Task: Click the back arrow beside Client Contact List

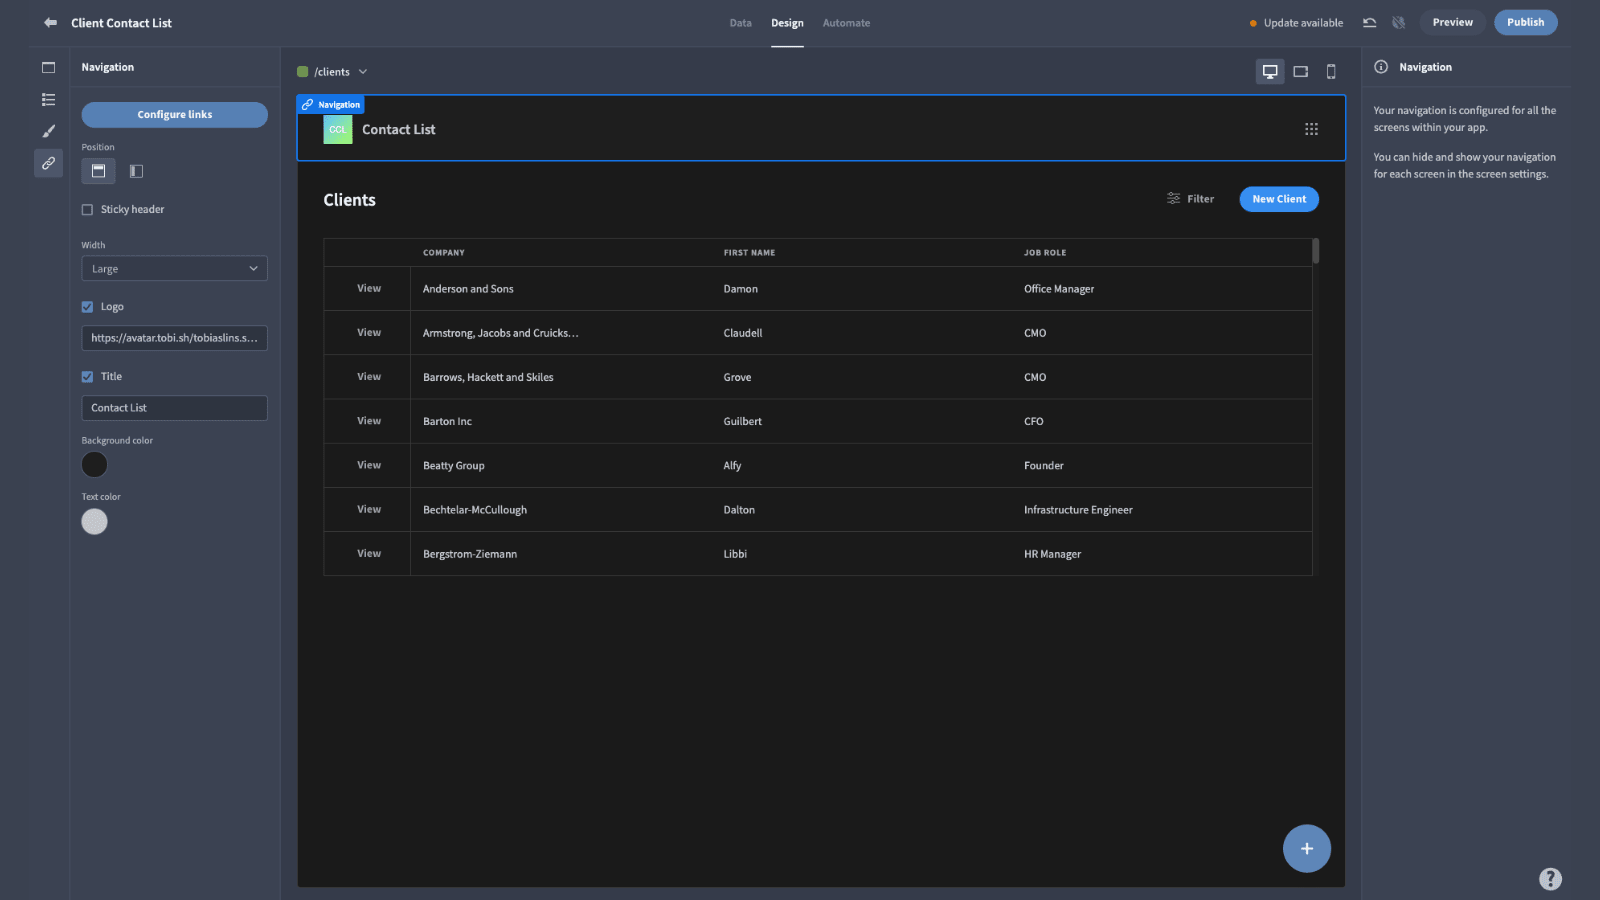Action: (50, 22)
